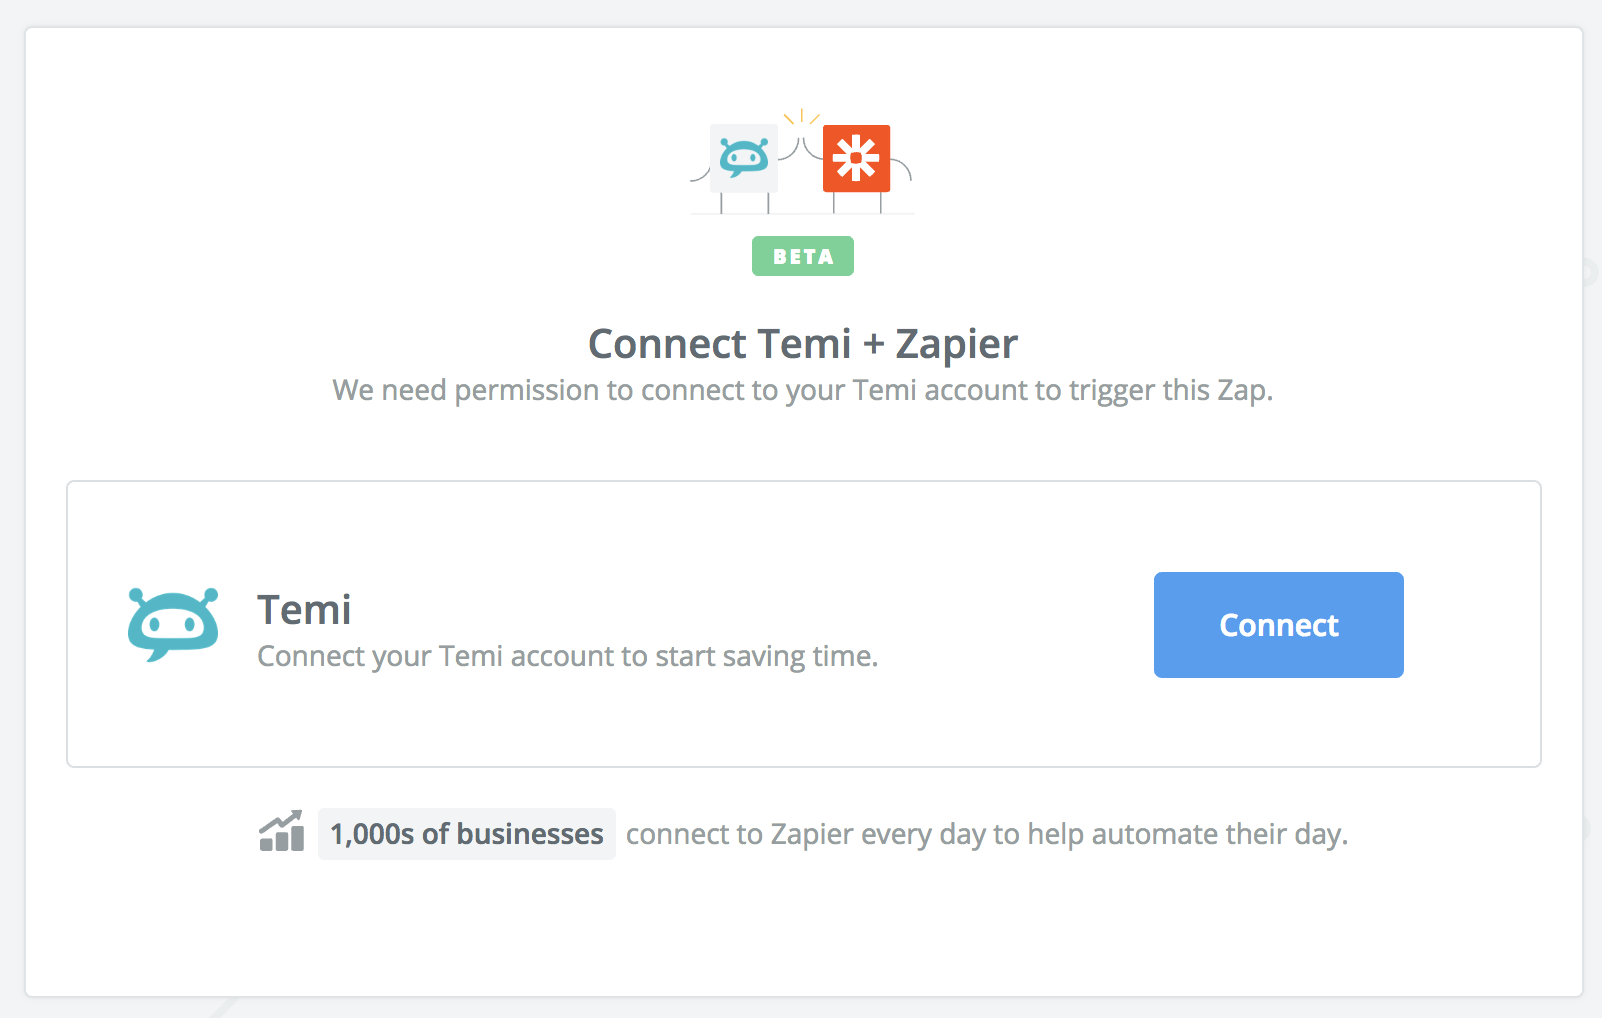Image resolution: width=1602 pixels, height=1018 pixels.
Task: Click the green BETA badge
Action: coord(803,256)
